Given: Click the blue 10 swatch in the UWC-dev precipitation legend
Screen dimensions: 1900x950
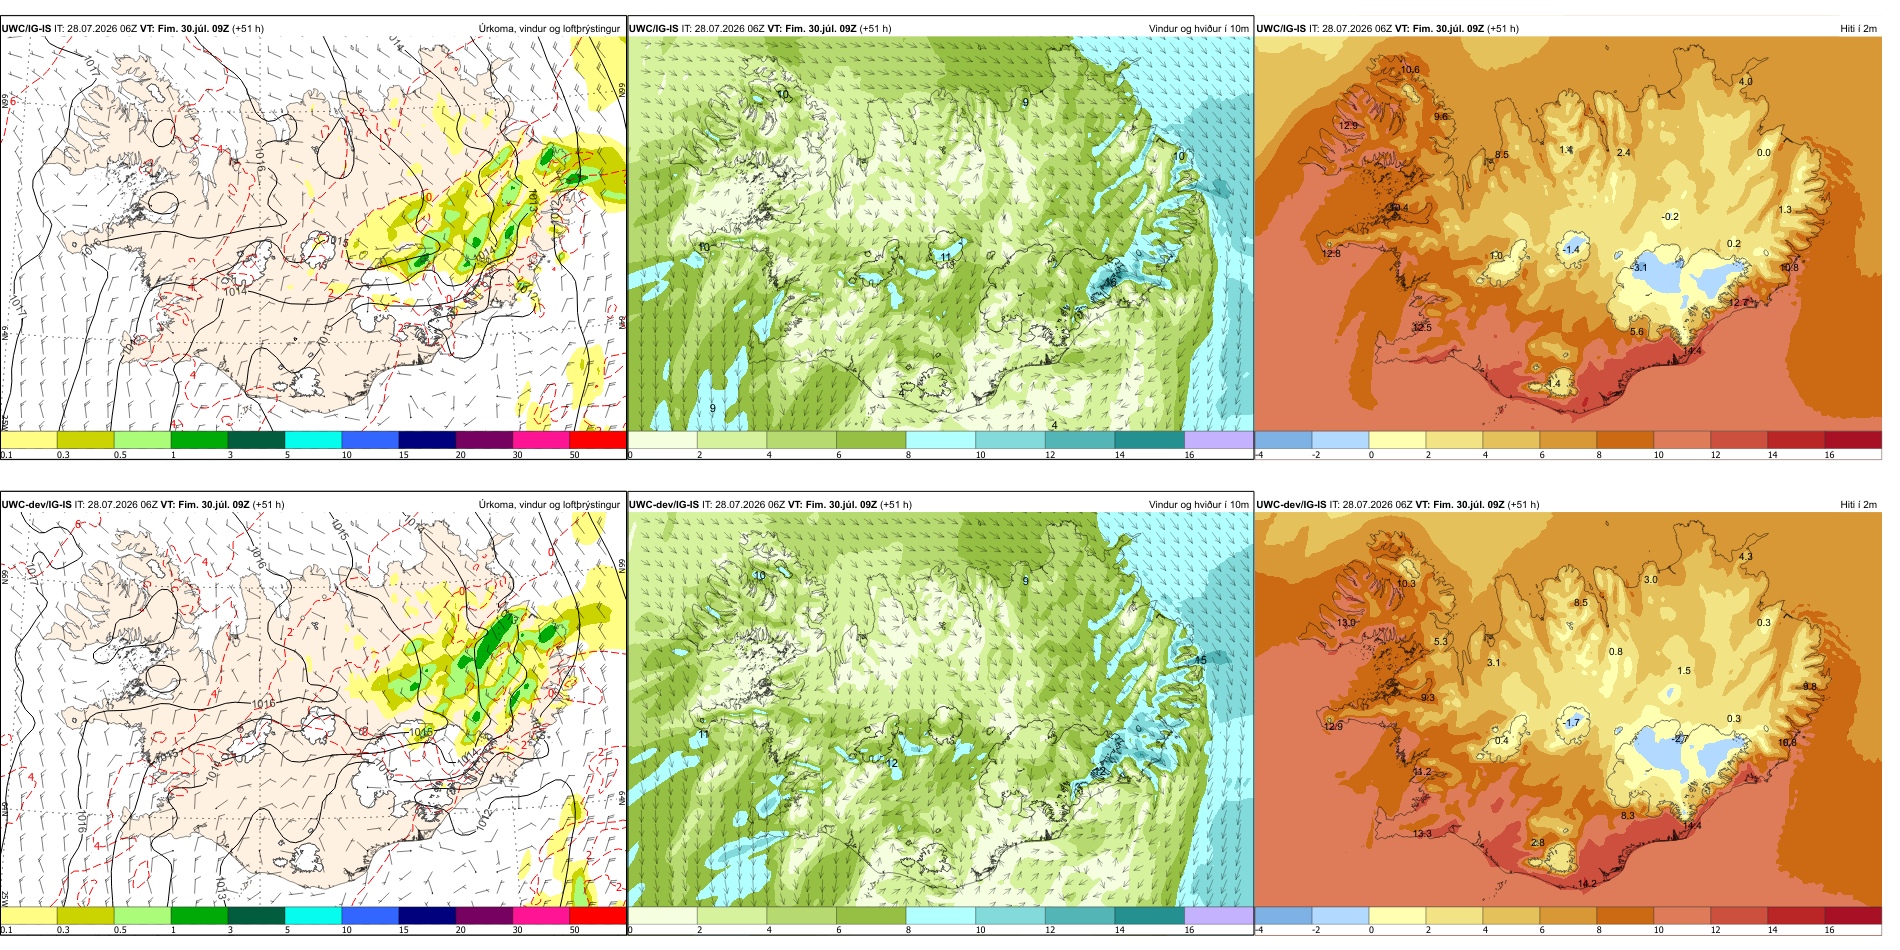Looking at the screenshot, I should tap(370, 916).
